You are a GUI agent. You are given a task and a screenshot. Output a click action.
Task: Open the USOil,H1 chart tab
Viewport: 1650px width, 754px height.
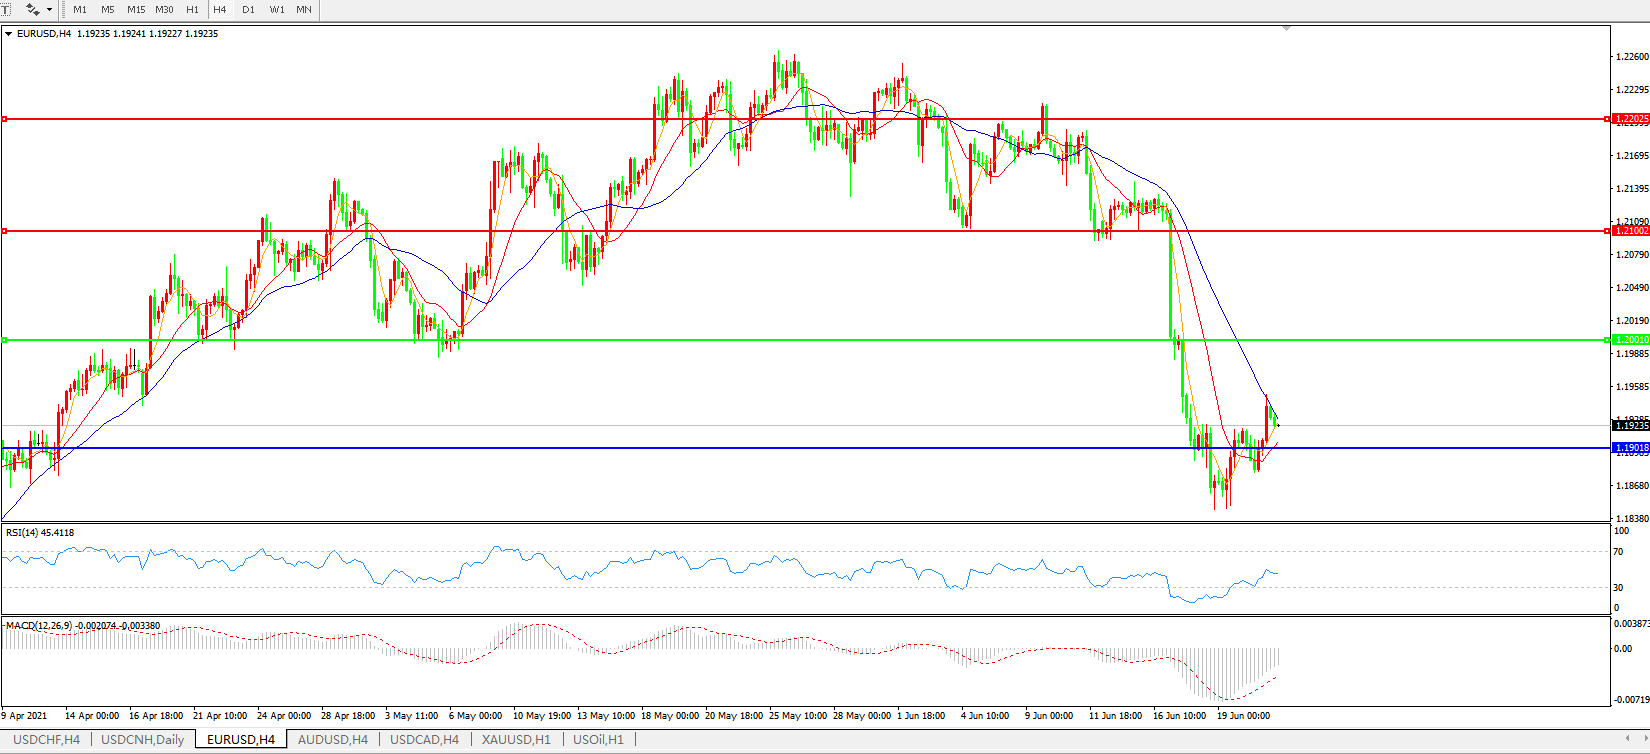point(598,740)
